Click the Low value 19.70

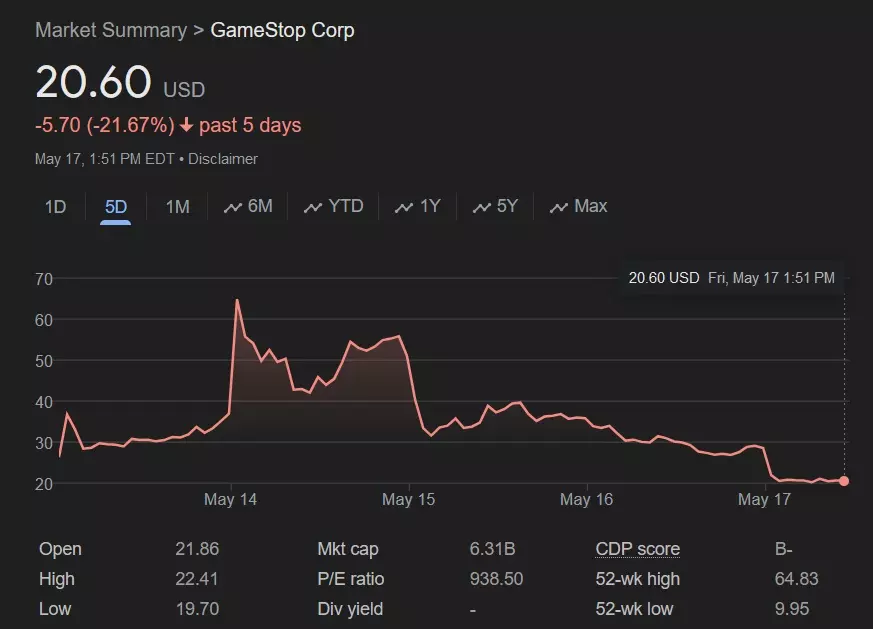[x=197, y=609]
